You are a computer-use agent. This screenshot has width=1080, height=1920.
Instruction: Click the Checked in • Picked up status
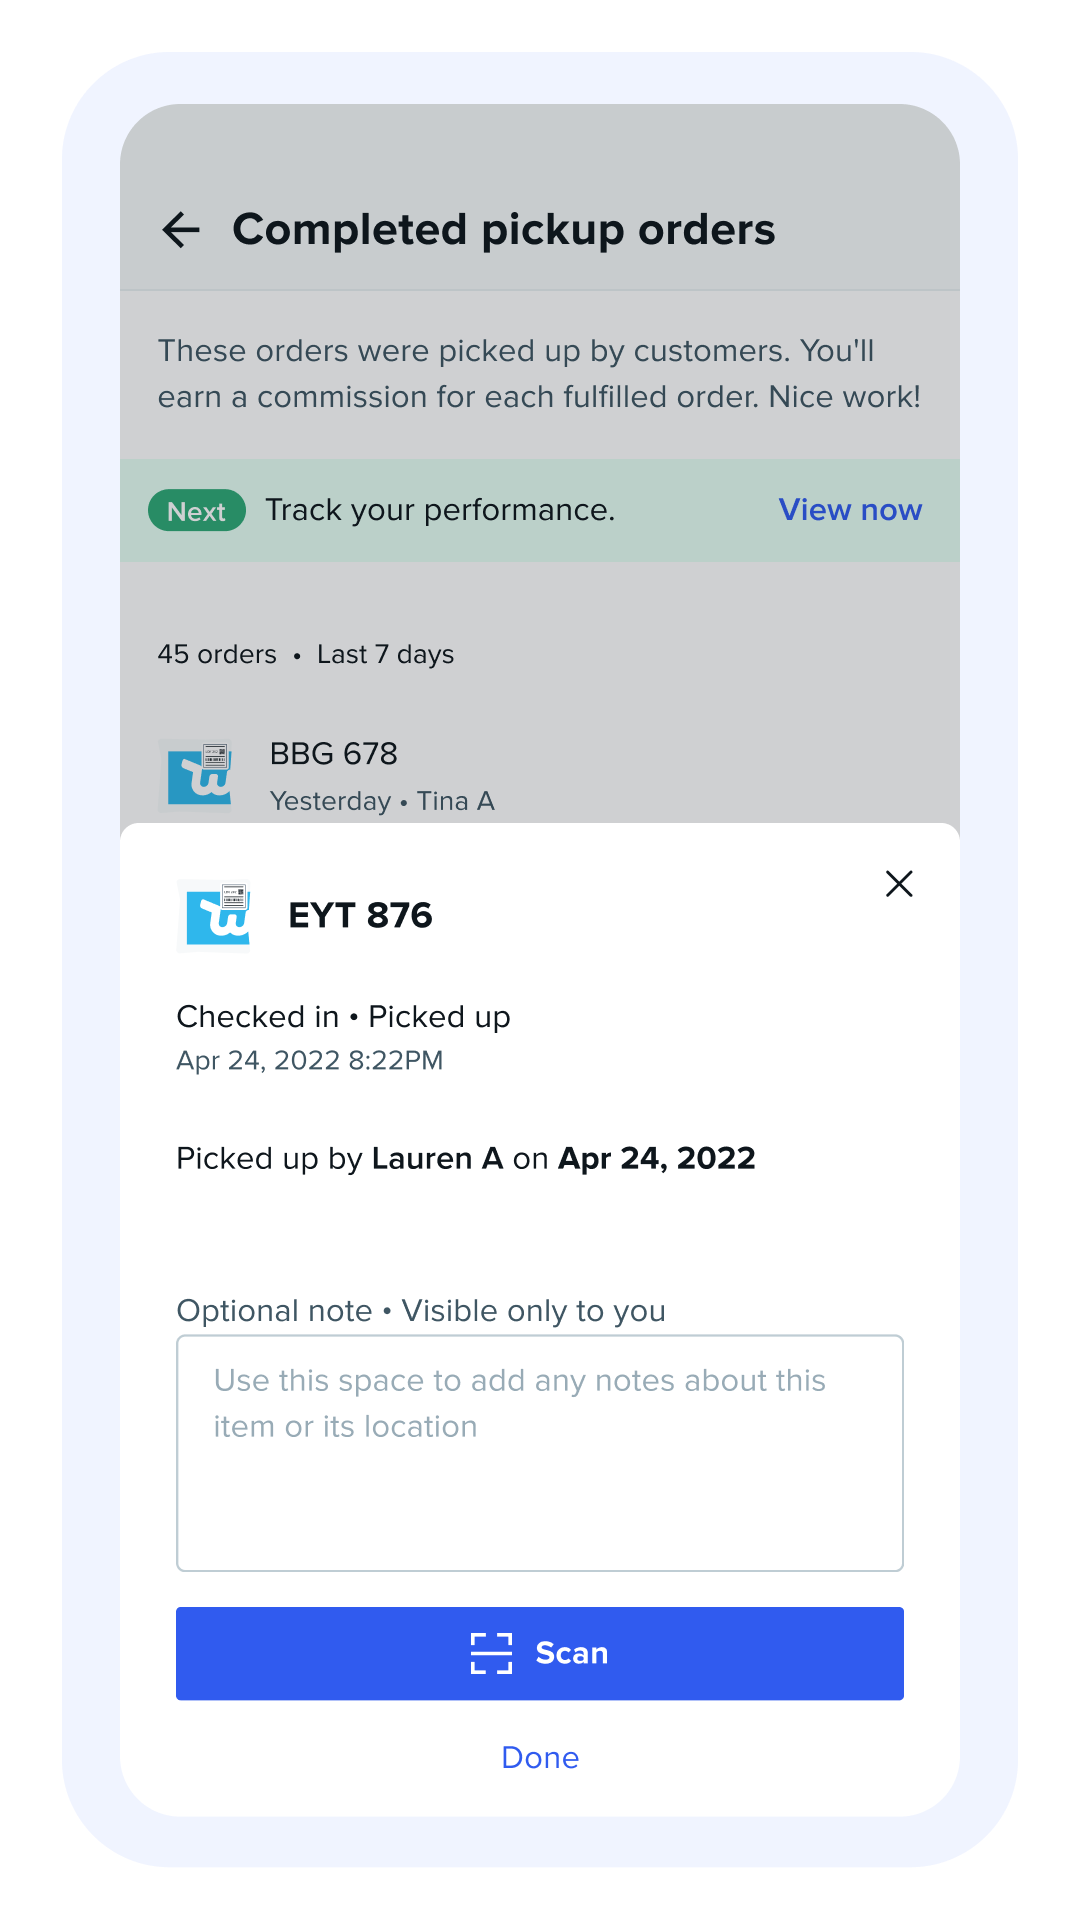coord(343,1017)
